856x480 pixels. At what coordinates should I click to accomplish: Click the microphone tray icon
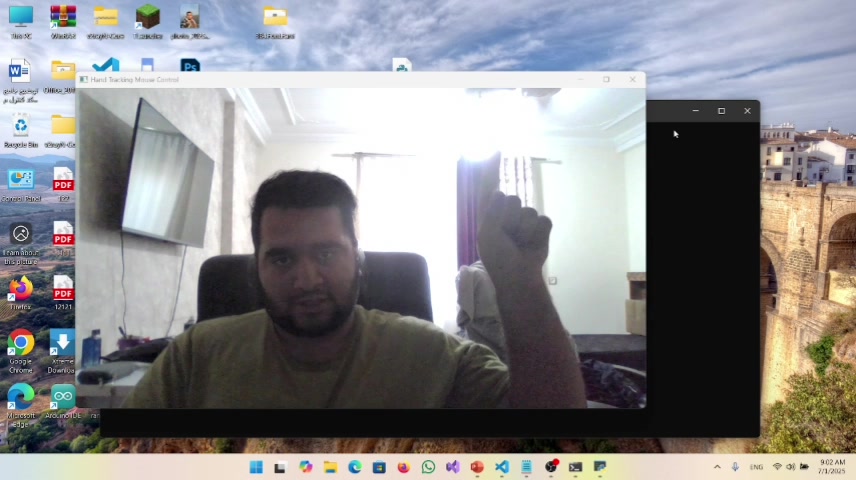pos(735,467)
